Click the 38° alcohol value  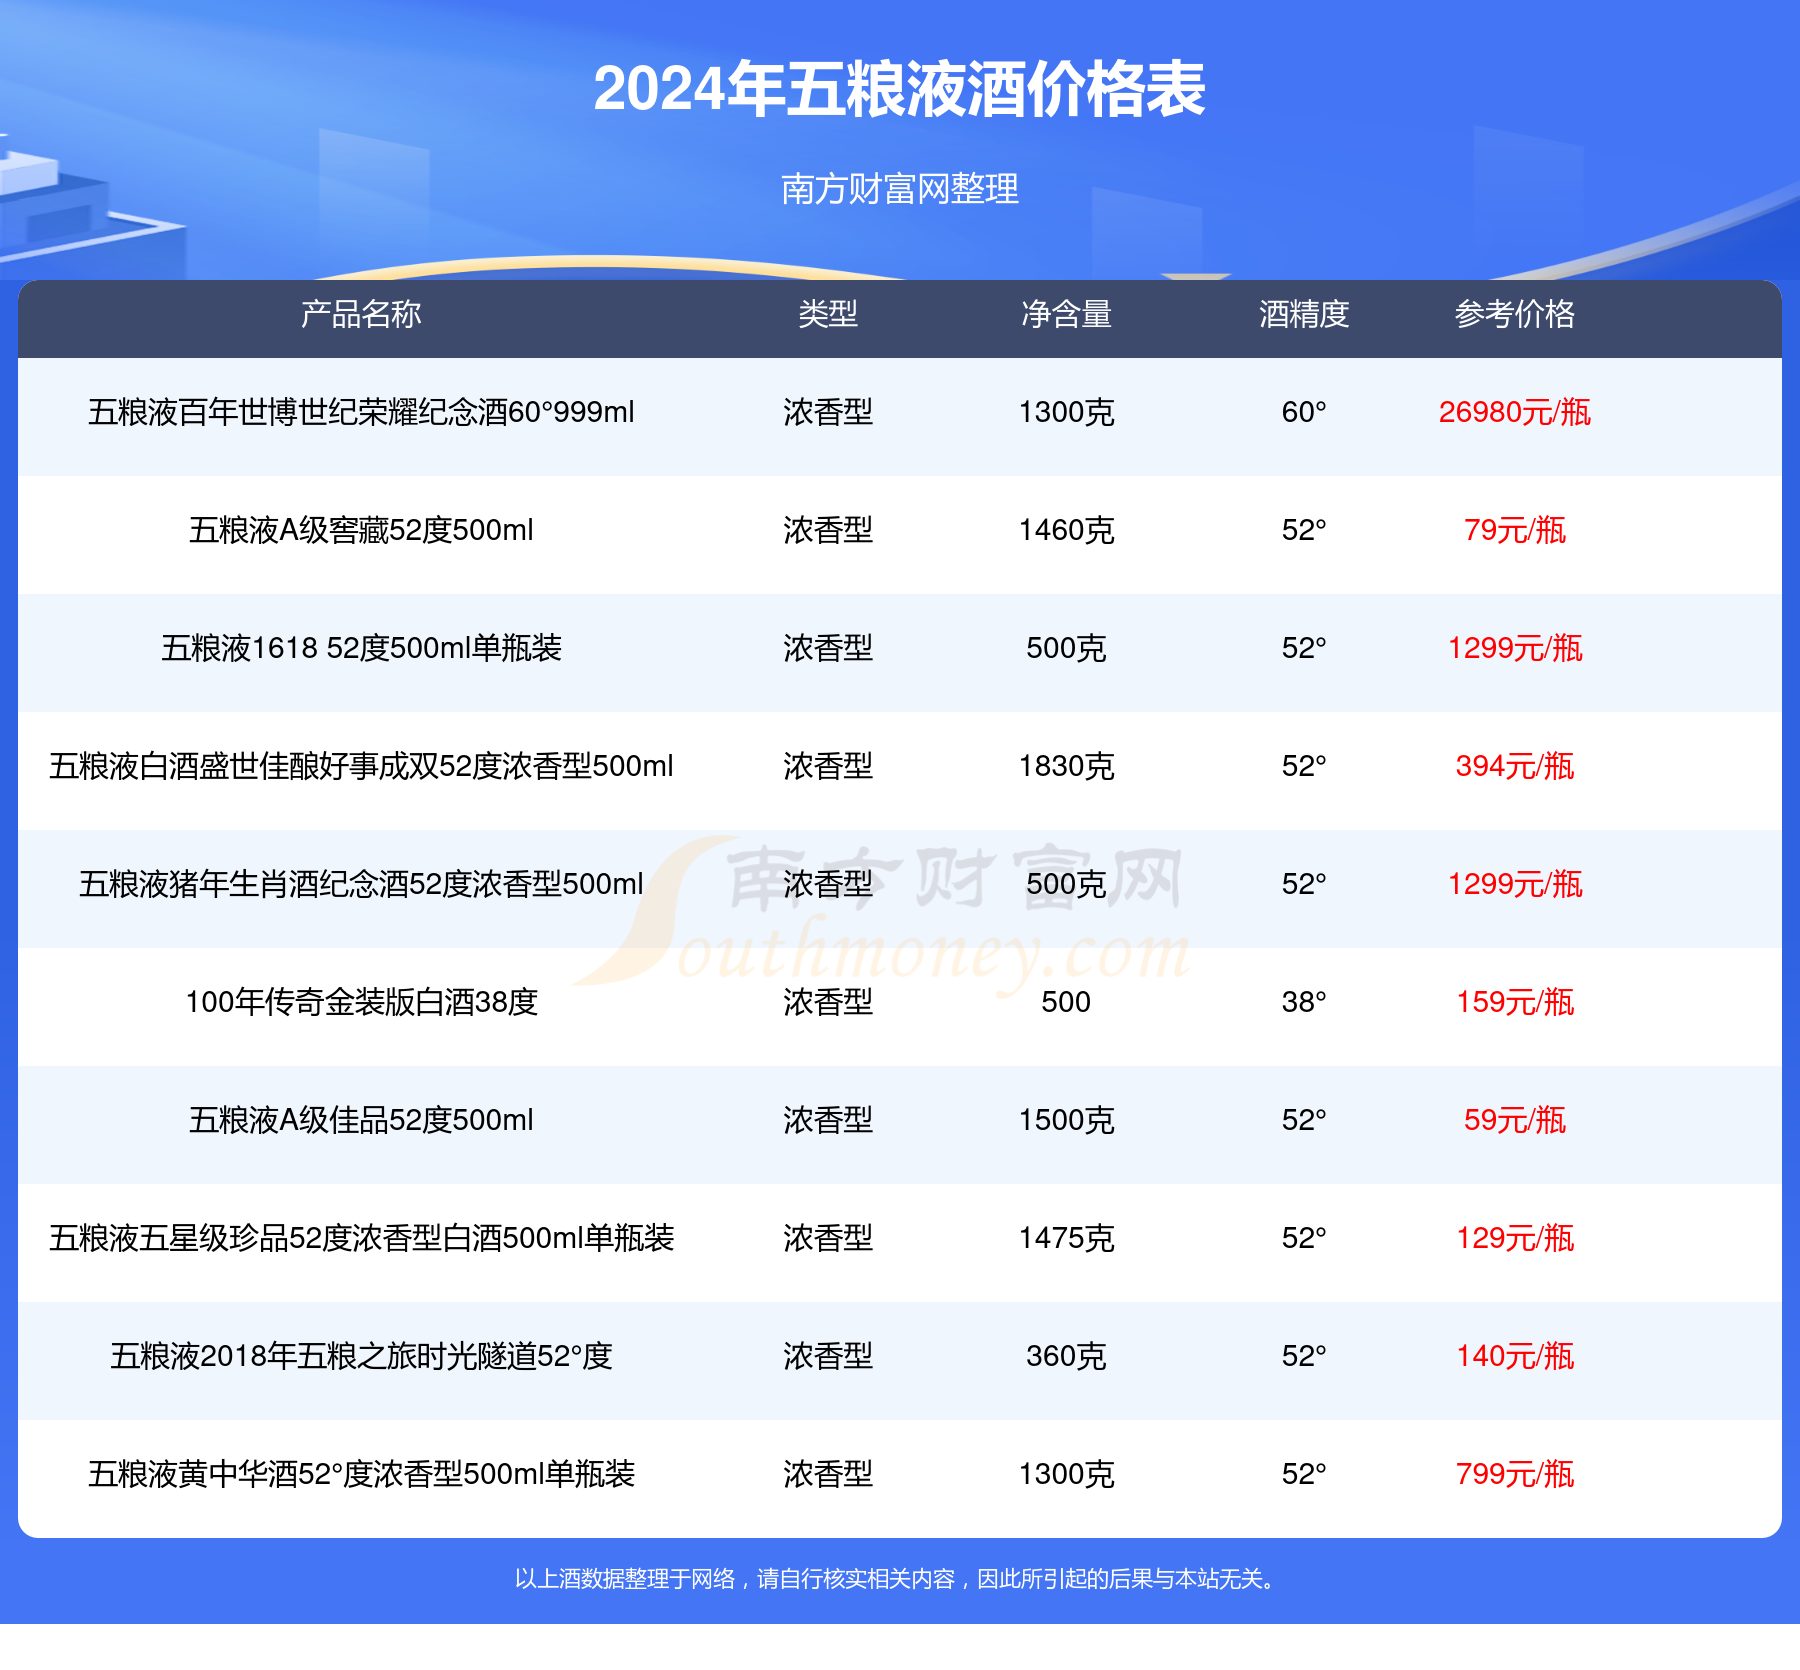(x=1304, y=1002)
